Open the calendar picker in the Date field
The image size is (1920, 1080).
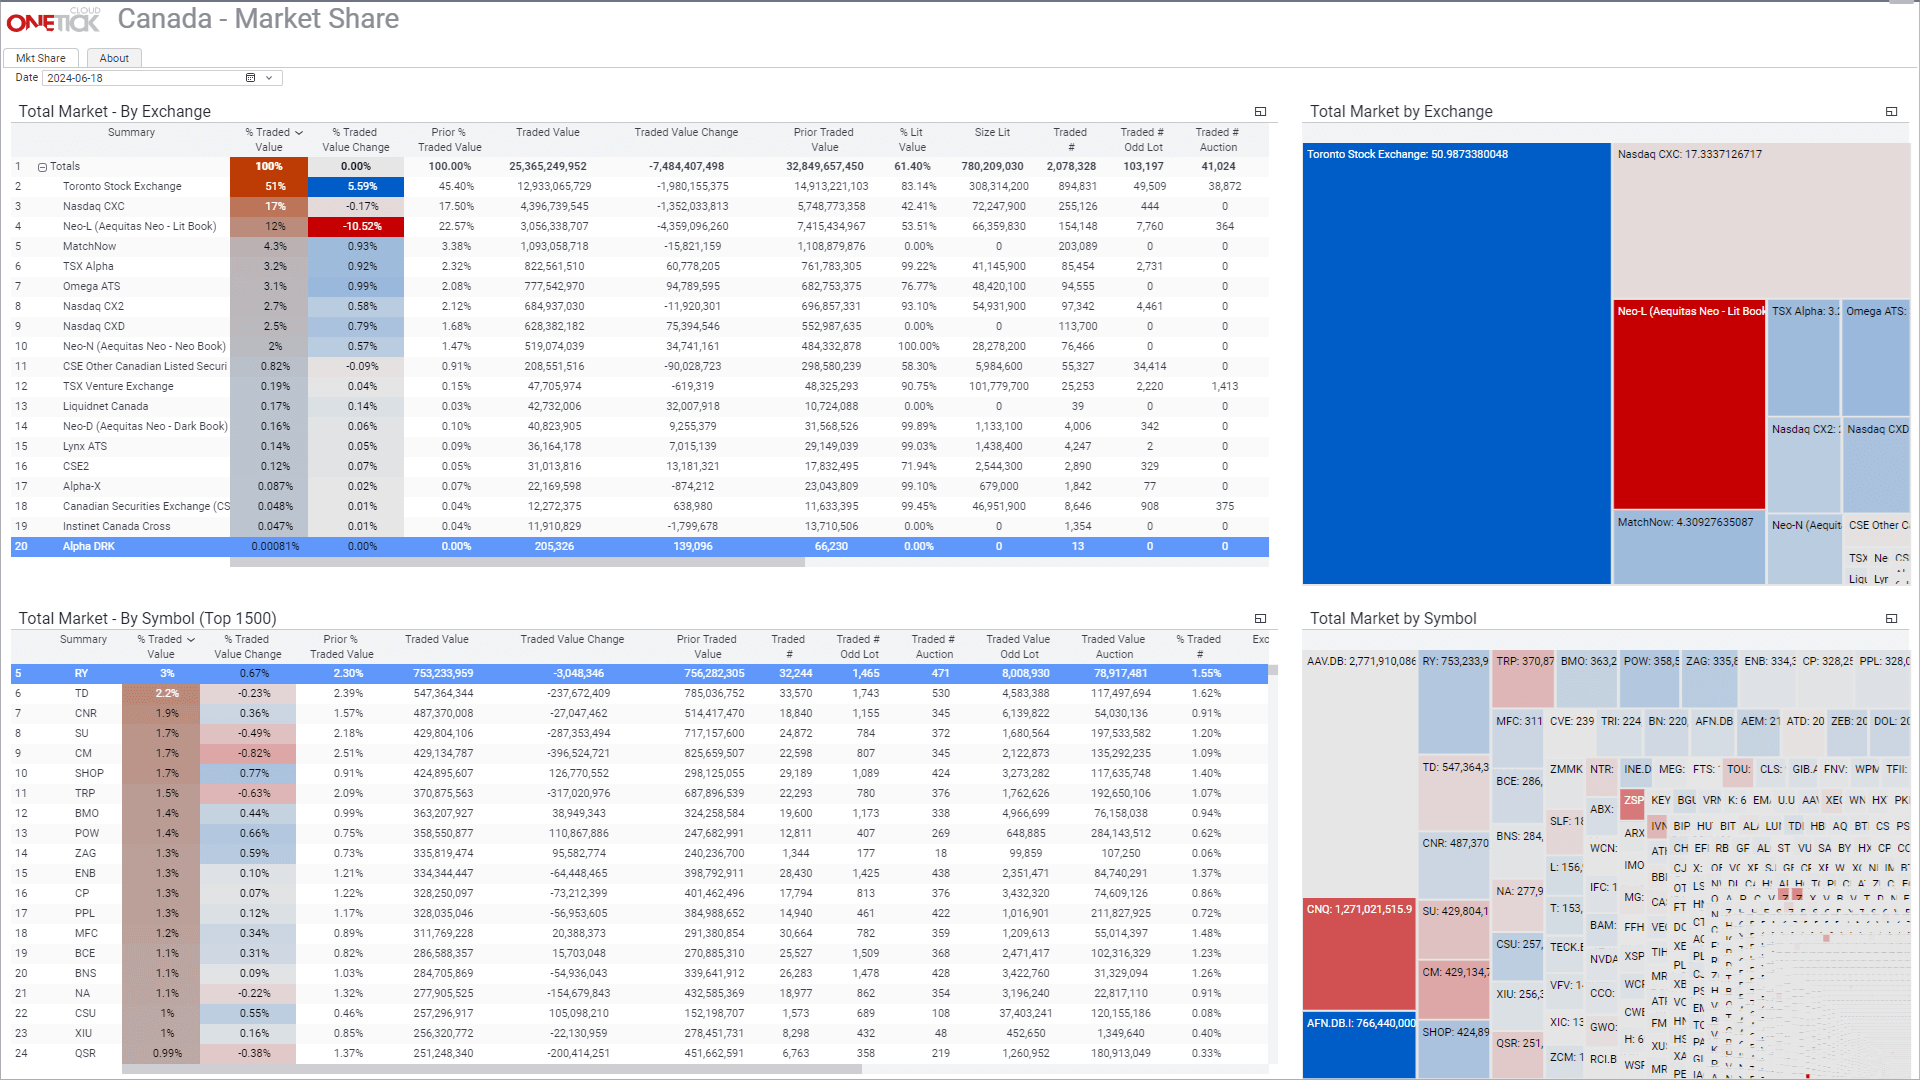coord(250,78)
